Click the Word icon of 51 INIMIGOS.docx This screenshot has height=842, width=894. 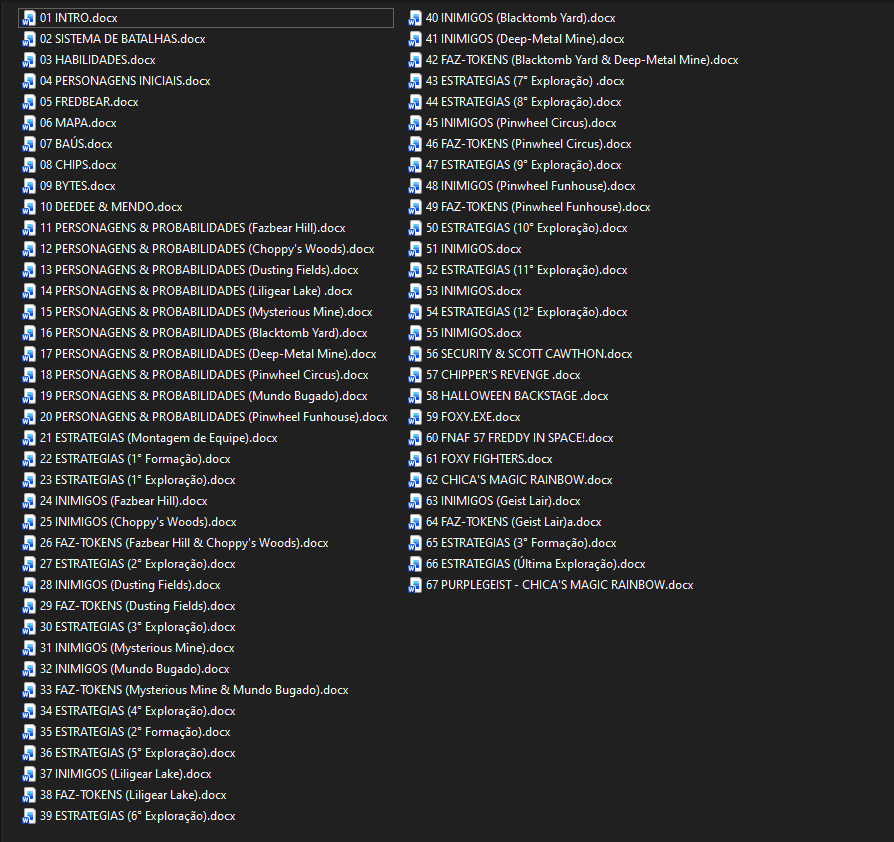(415, 249)
